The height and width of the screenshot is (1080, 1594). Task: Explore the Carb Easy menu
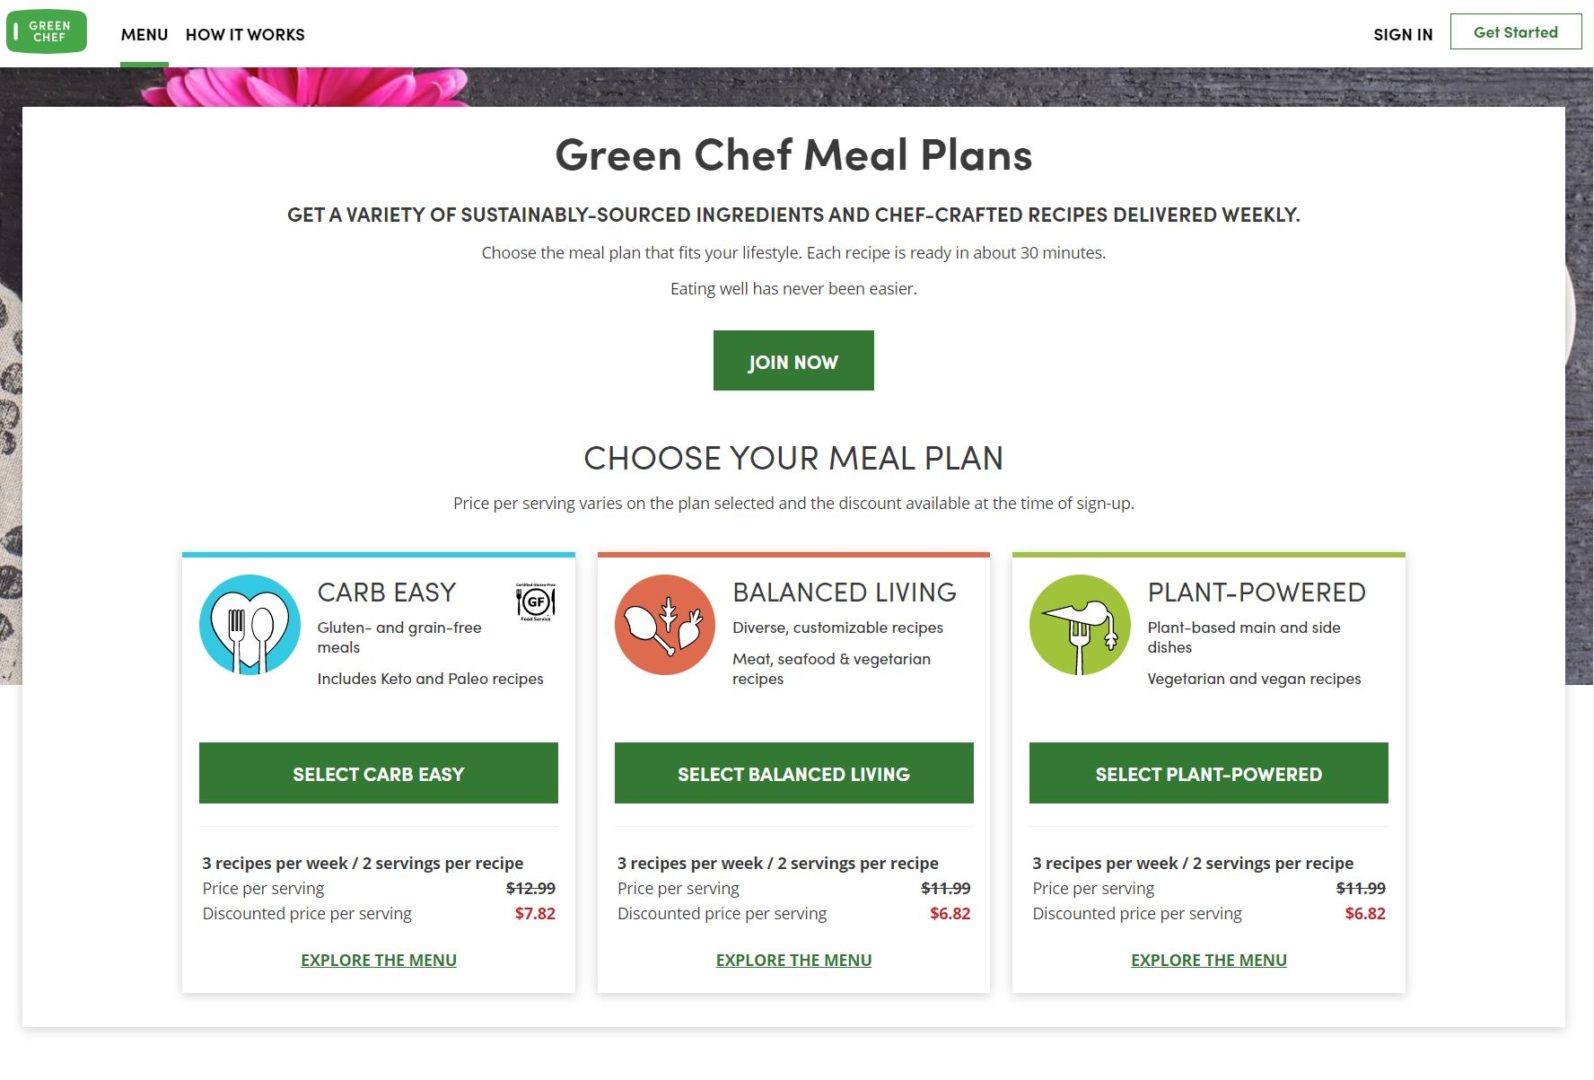click(x=378, y=960)
